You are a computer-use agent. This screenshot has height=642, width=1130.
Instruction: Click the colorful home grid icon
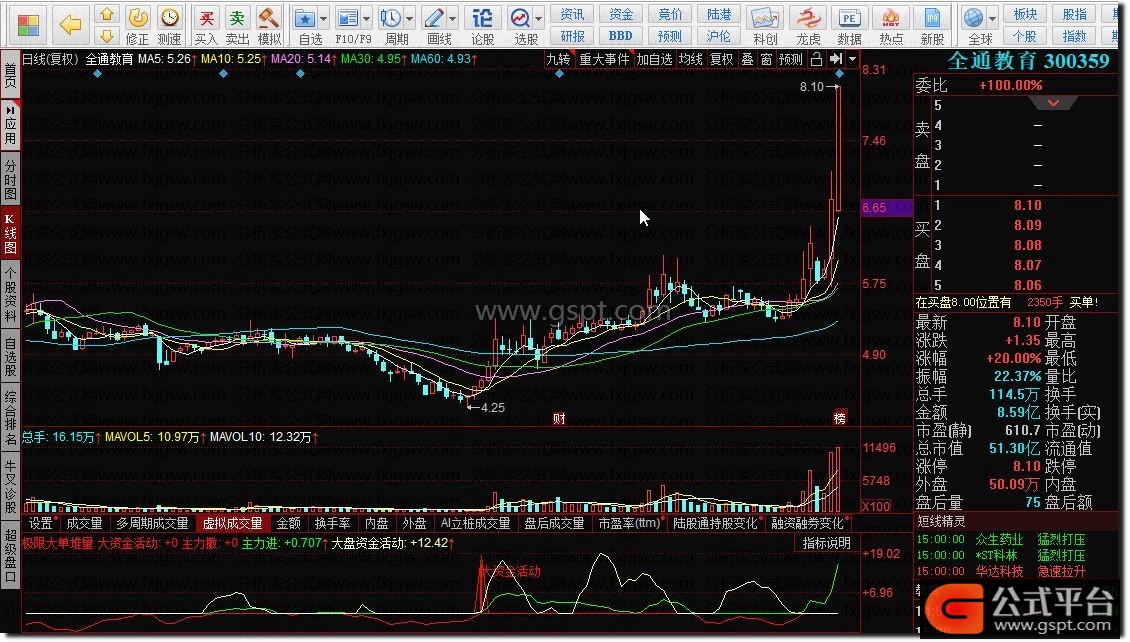point(28,24)
